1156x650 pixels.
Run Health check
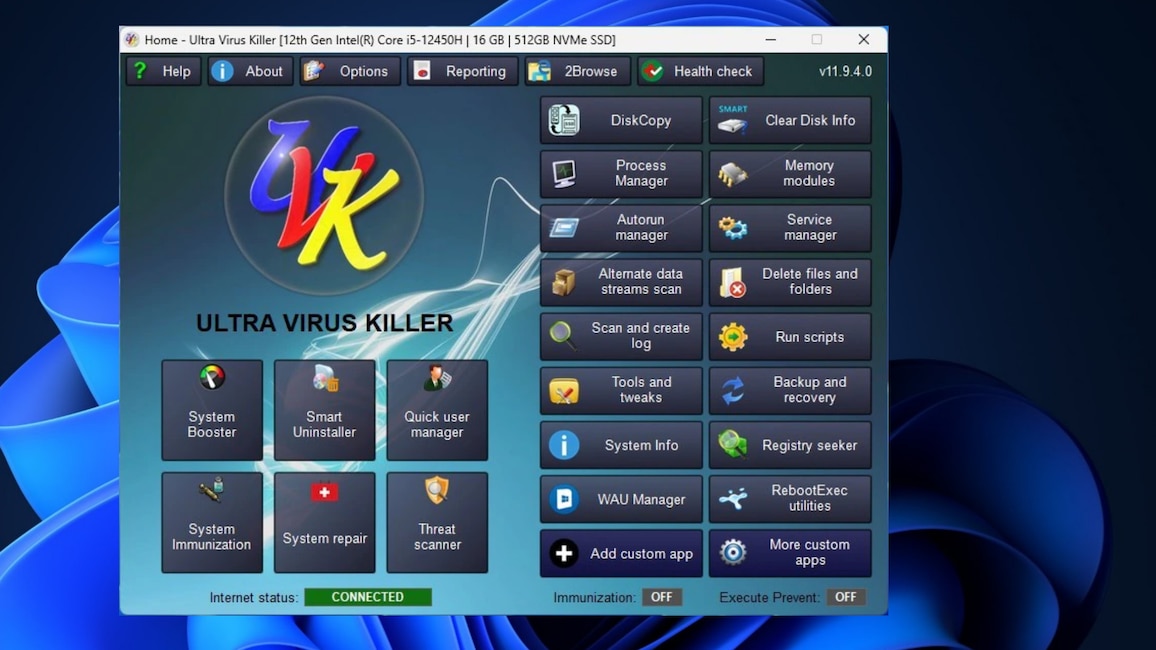[700, 71]
